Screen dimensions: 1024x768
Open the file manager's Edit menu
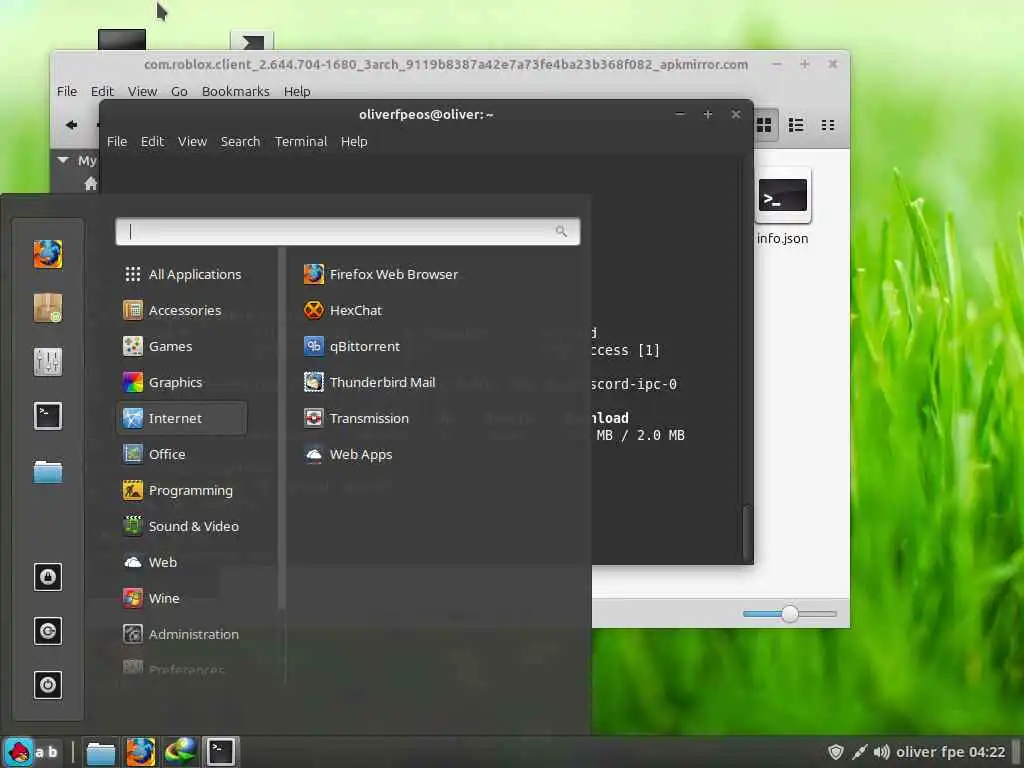coord(102,91)
